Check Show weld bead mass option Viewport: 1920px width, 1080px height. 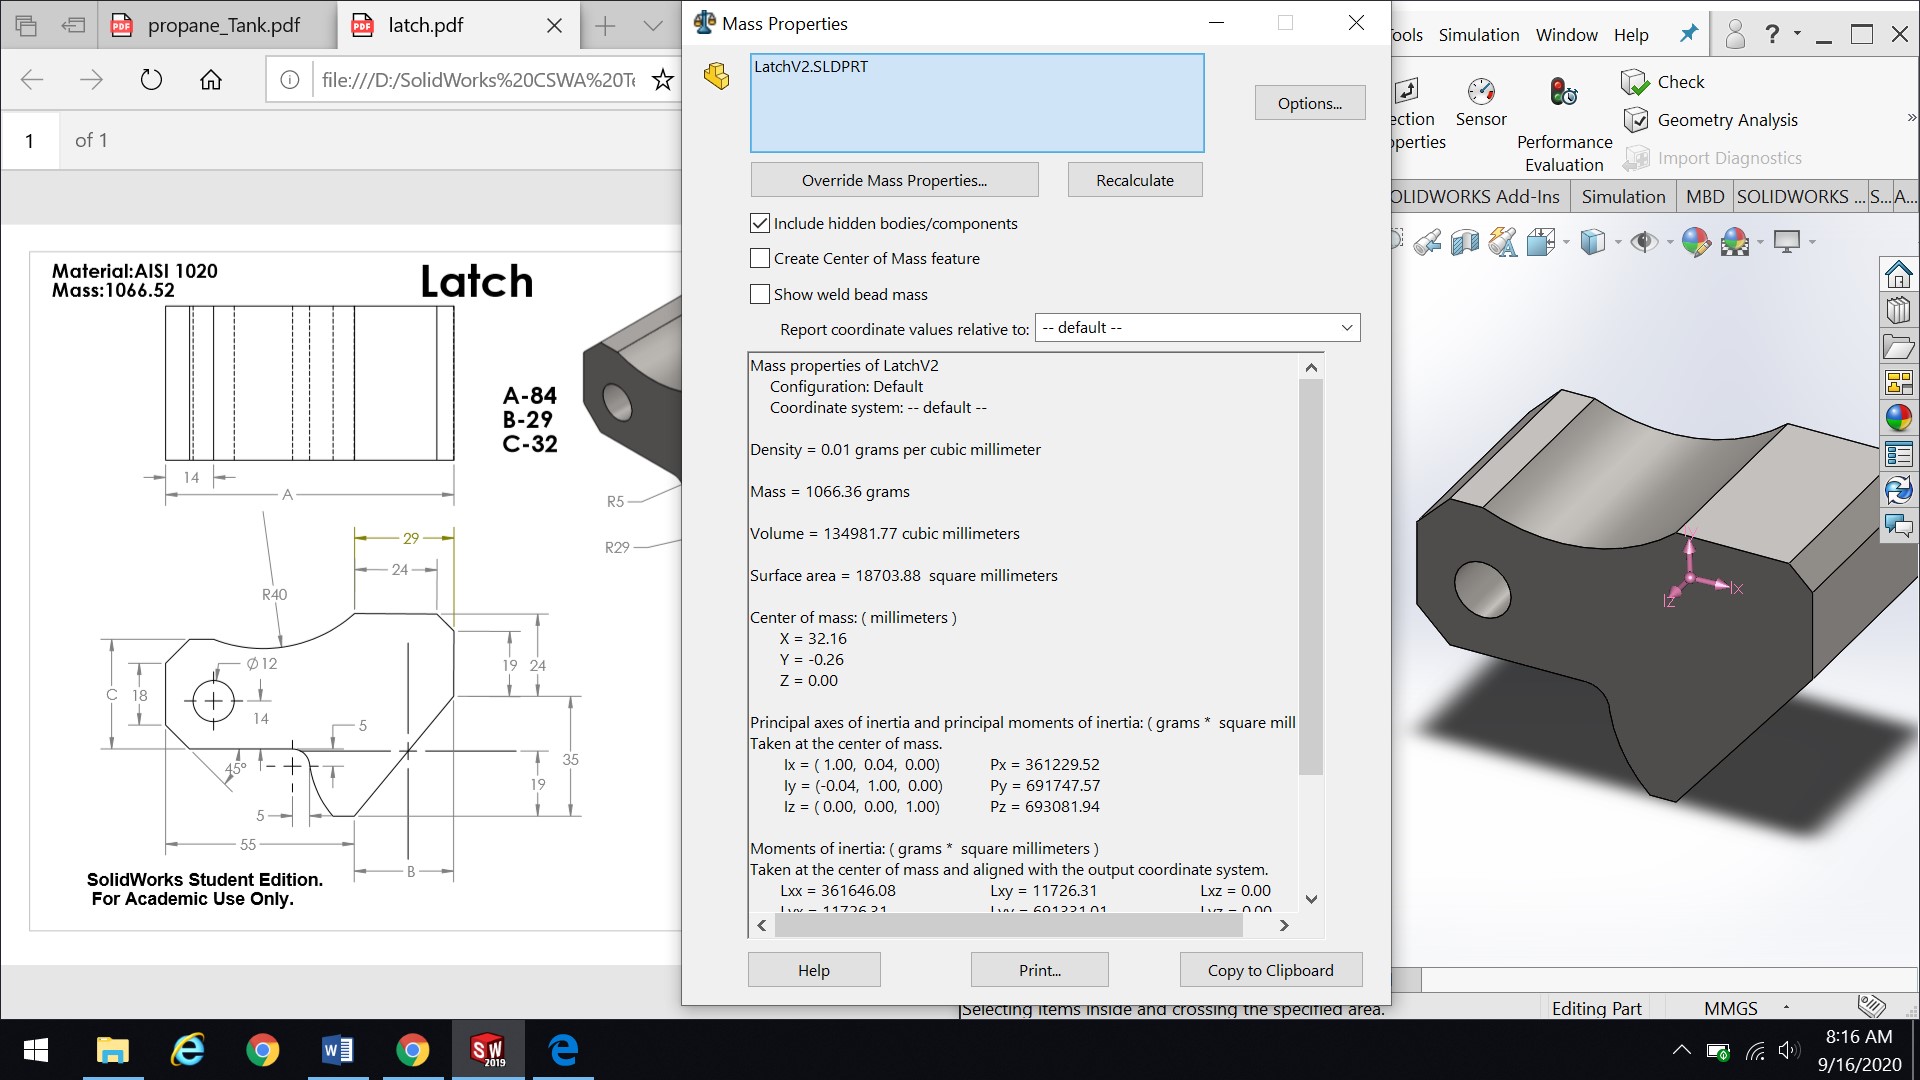click(760, 294)
